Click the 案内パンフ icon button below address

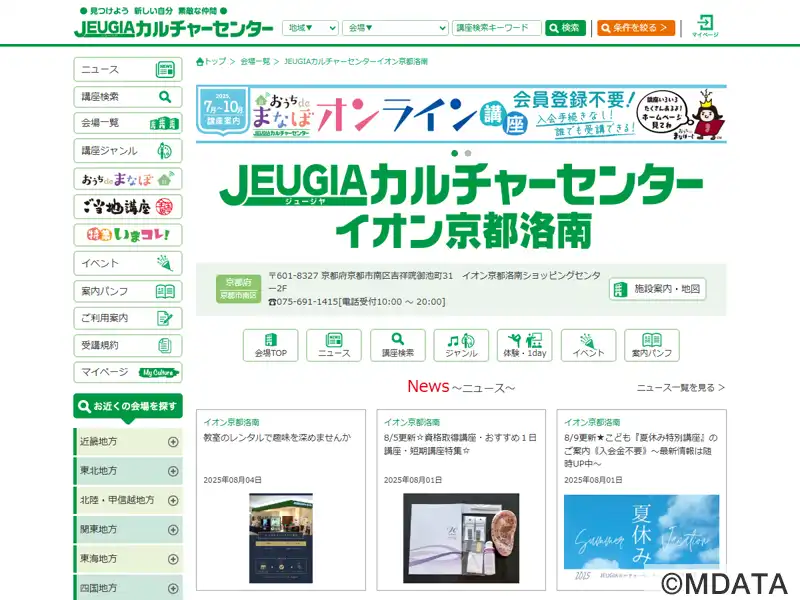[652, 345]
